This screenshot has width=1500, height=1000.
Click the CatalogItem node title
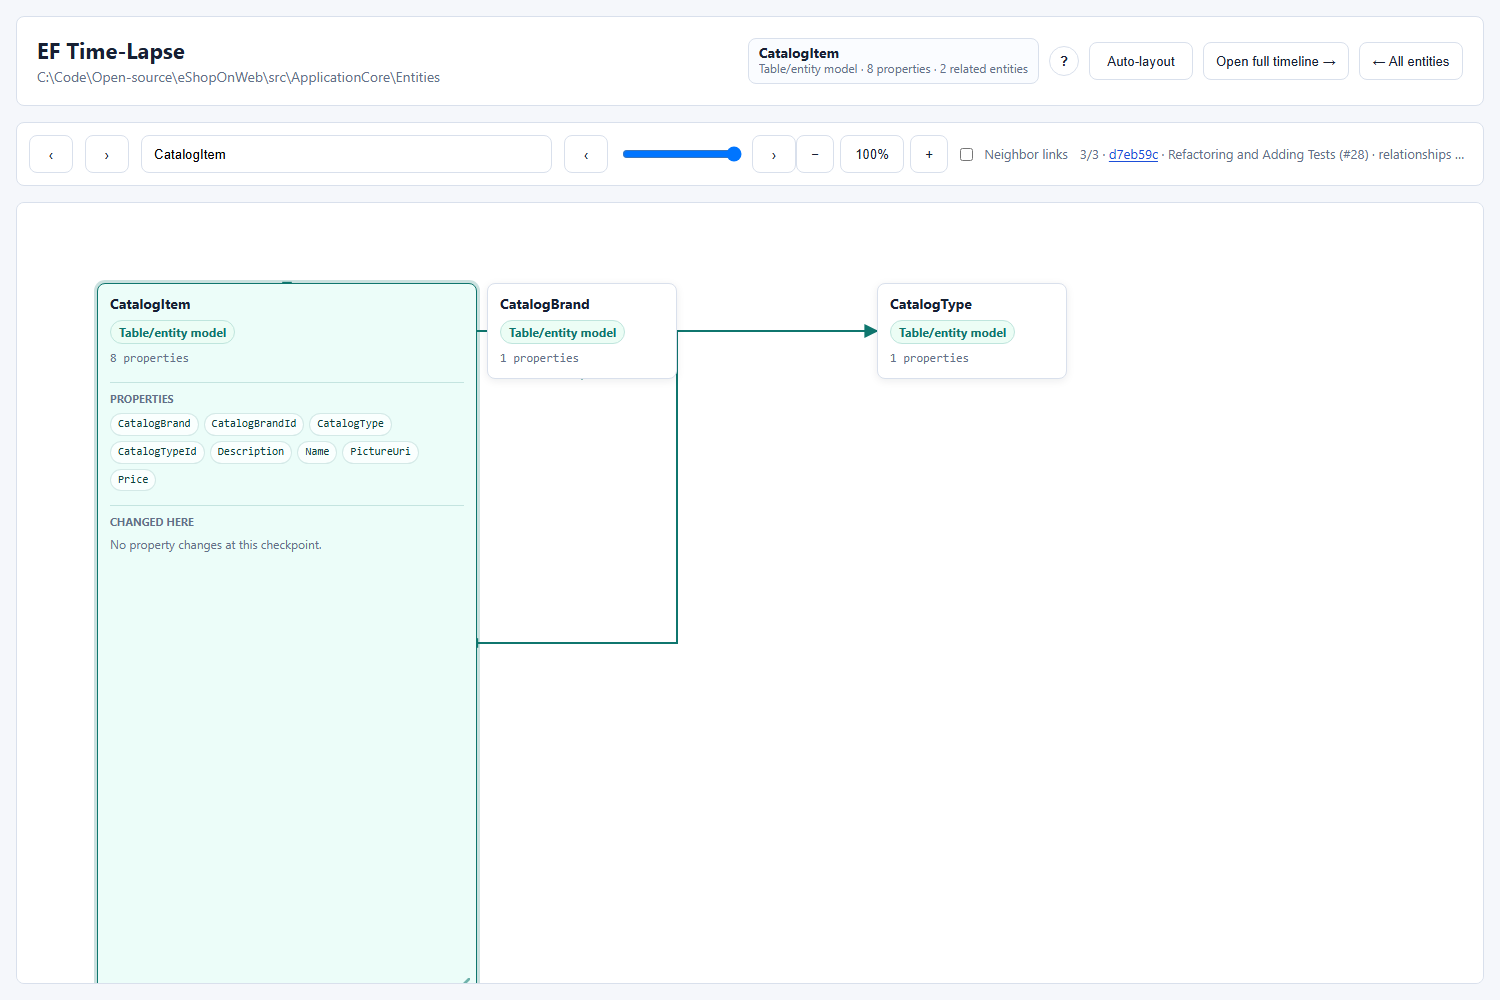pyautogui.click(x=150, y=304)
